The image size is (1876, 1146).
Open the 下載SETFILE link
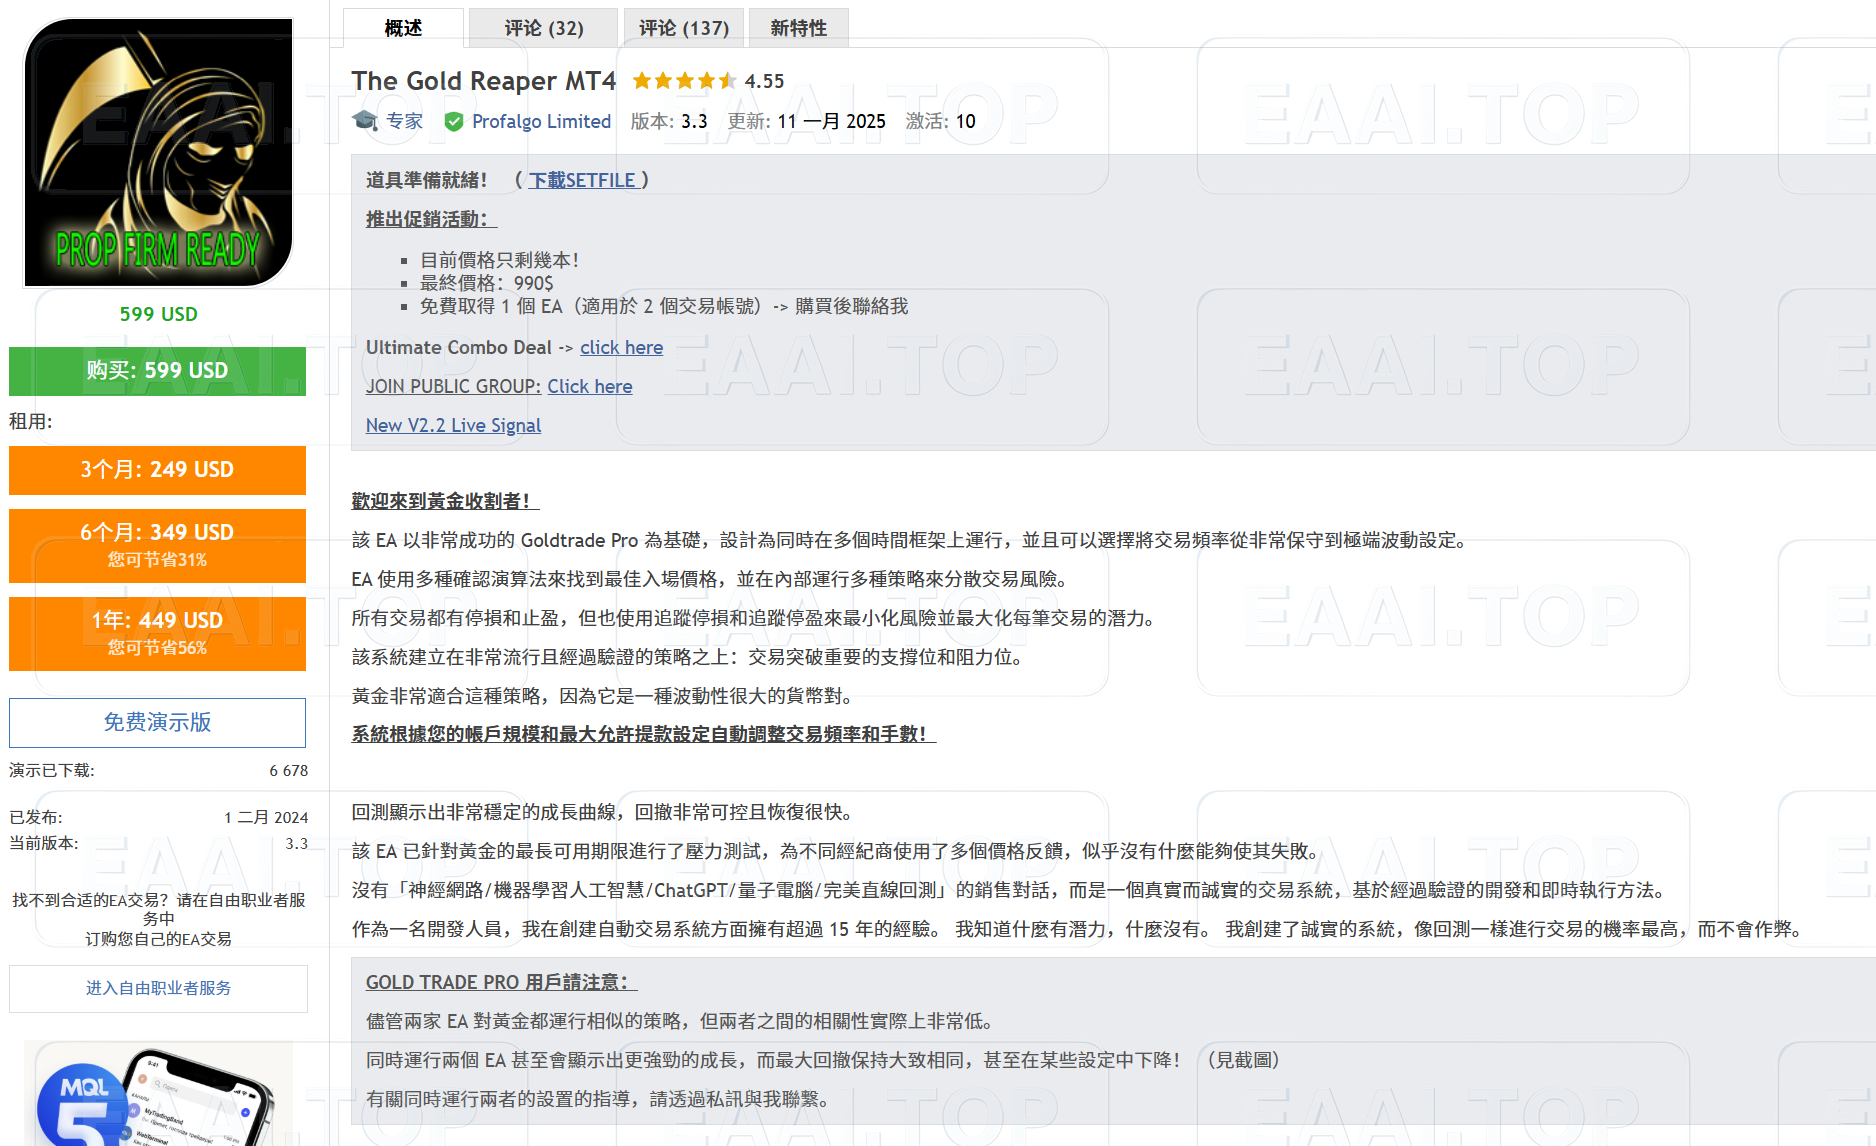583,180
